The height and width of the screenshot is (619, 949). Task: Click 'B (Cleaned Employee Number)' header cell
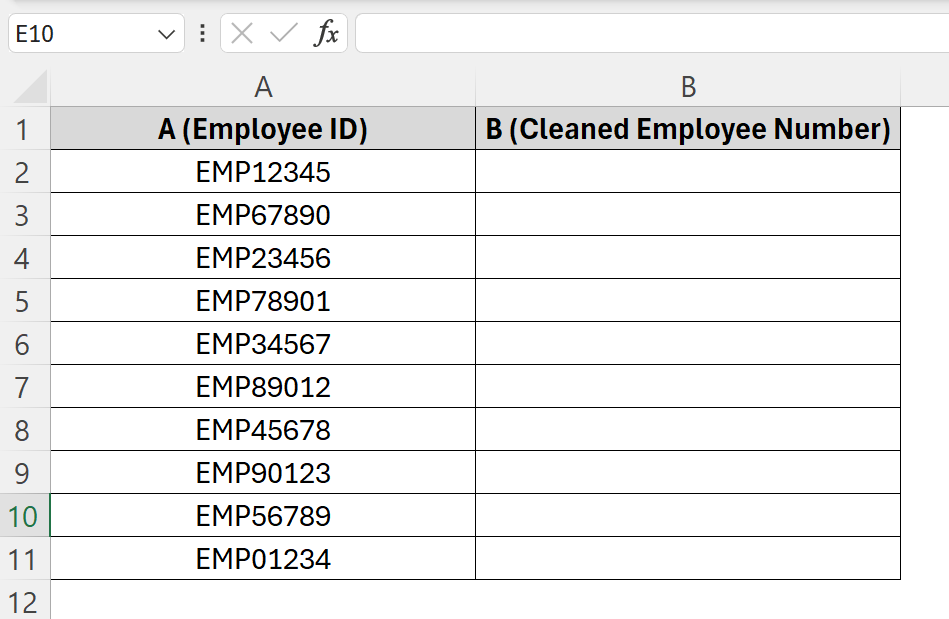688,129
